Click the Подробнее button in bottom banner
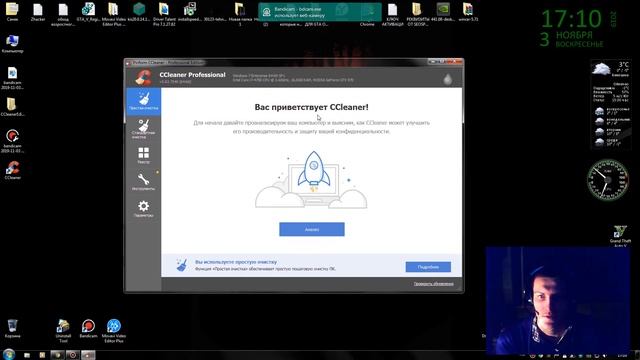Screen dimensions: 640x360 pyautogui.click(x=428, y=267)
